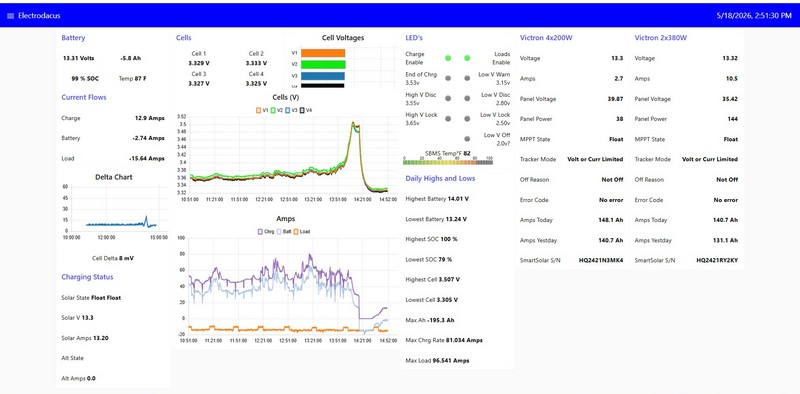The image size is (800, 394).
Task: Click the Electrodacus title in the header
Action: coord(39,16)
